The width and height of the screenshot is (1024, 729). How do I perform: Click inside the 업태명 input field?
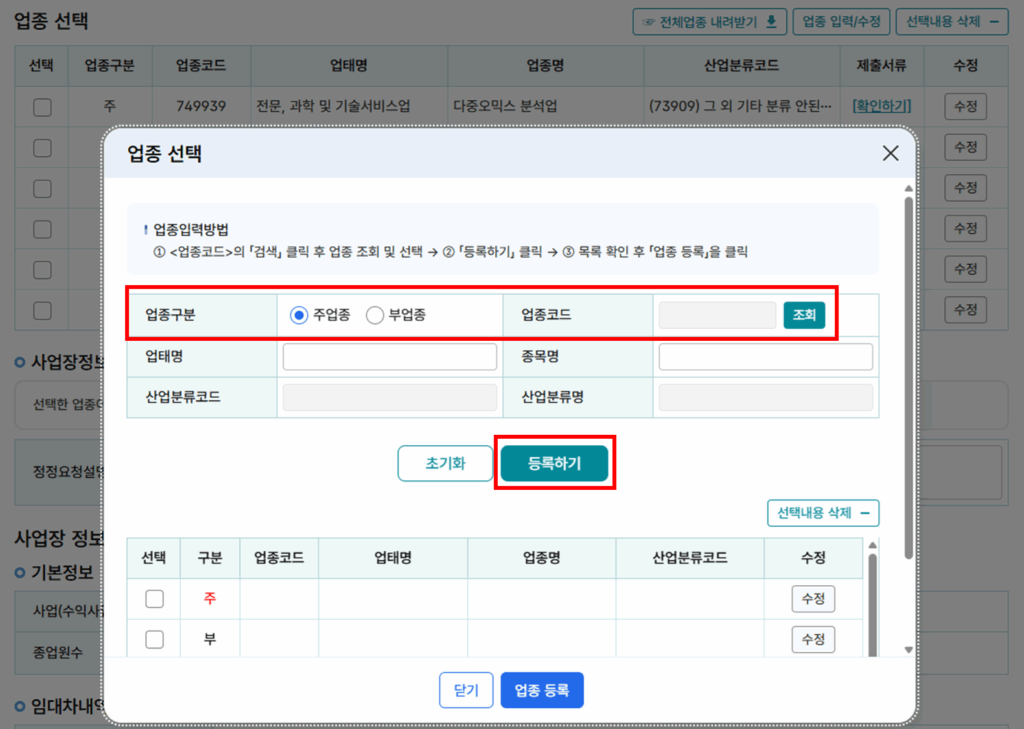389,356
